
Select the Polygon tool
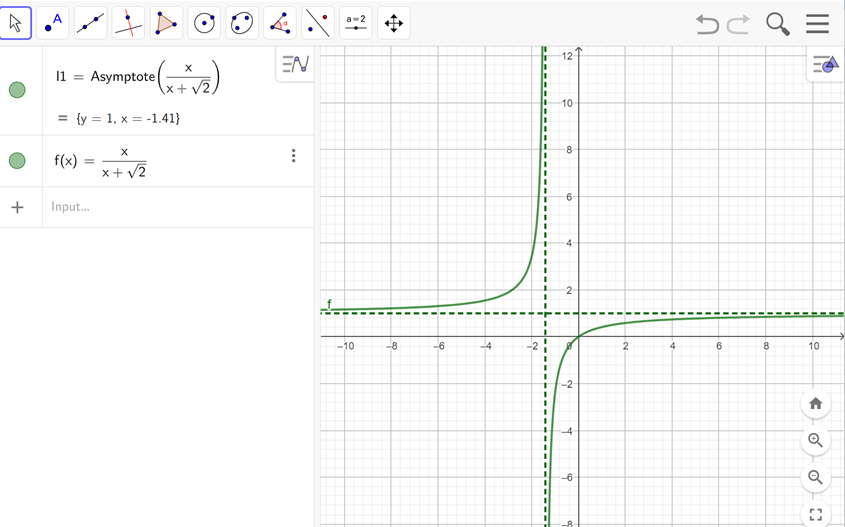166,23
